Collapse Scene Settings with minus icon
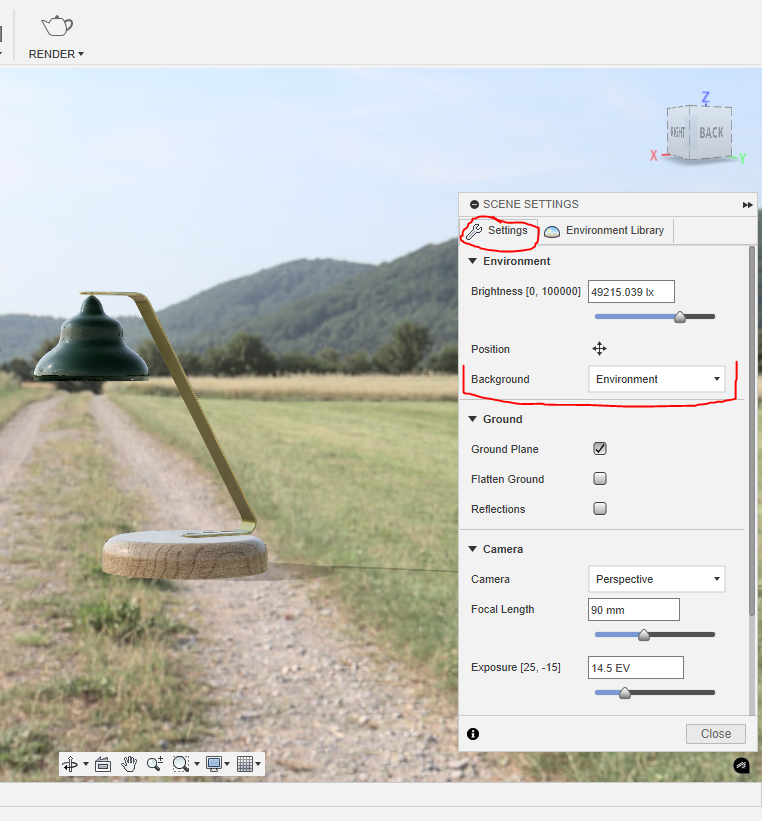This screenshot has height=821, width=762. (474, 205)
